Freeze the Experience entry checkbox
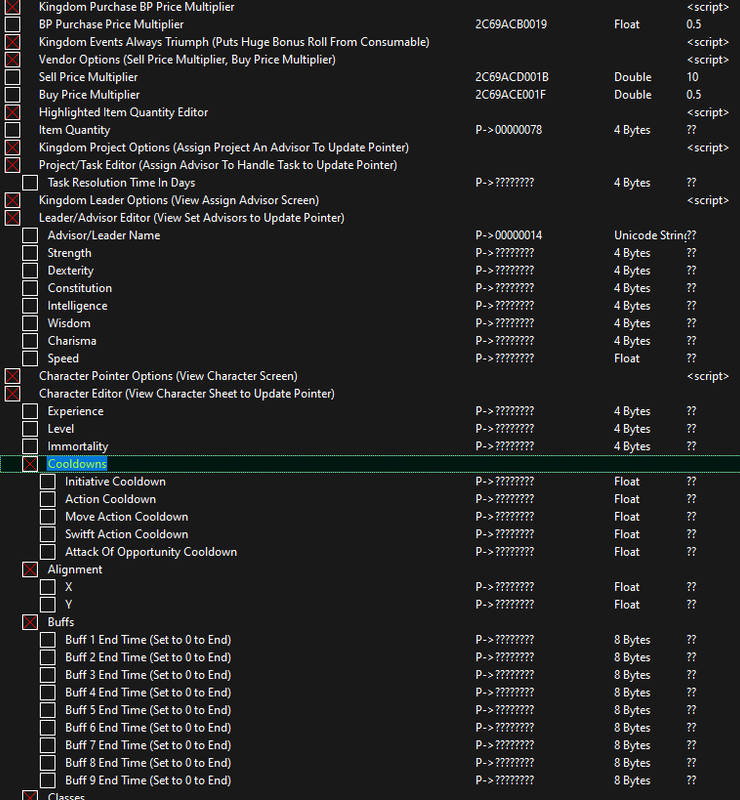 tap(30, 411)
